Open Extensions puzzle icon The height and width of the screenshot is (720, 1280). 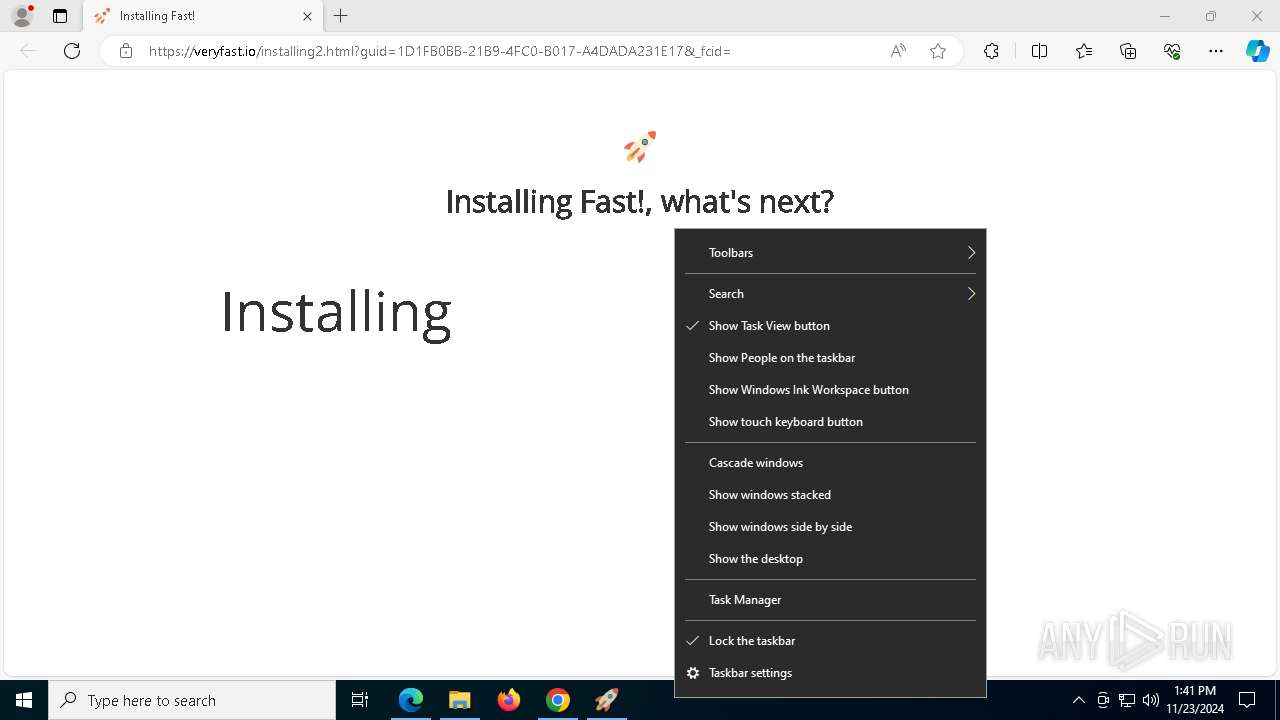(x=991, y=51)
